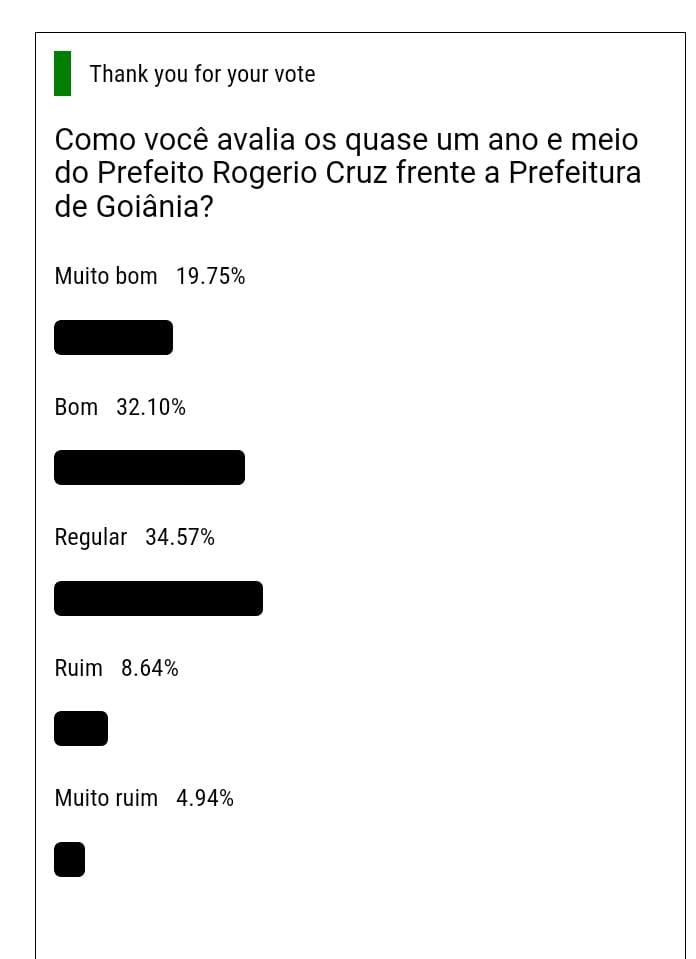Select the 'Bom' option label
696x959 pixels.
pos(76,407)
